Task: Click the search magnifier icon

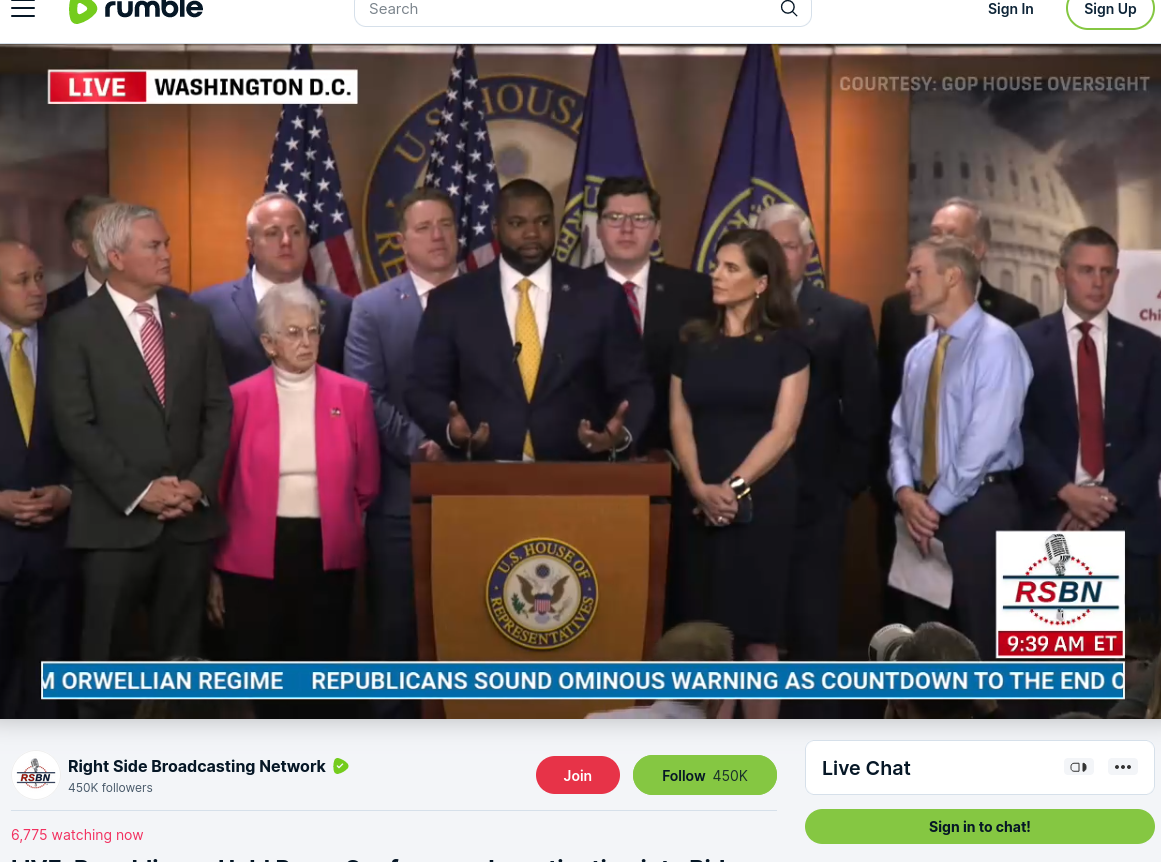Action: tap(789, 9)
